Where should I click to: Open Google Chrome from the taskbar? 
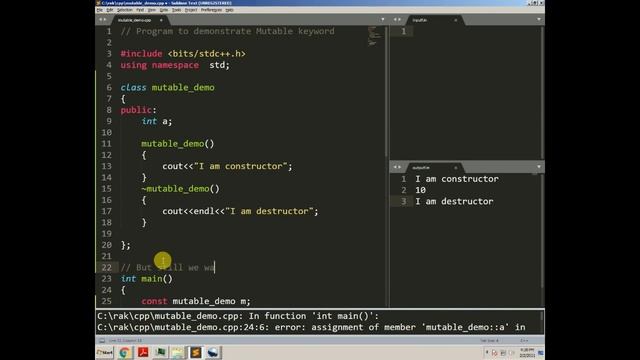point(125,353)
